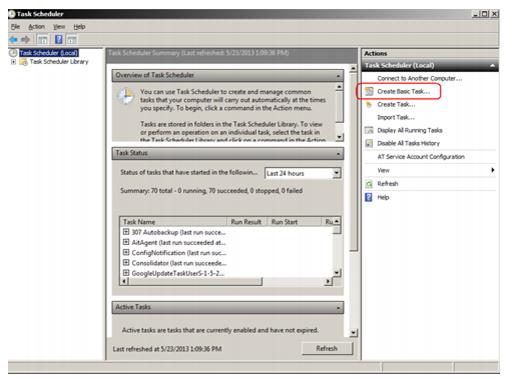Click overview text scrollbar down arrow
The height and width of the screenshot is (382, 507).
[x=339, y=137]
